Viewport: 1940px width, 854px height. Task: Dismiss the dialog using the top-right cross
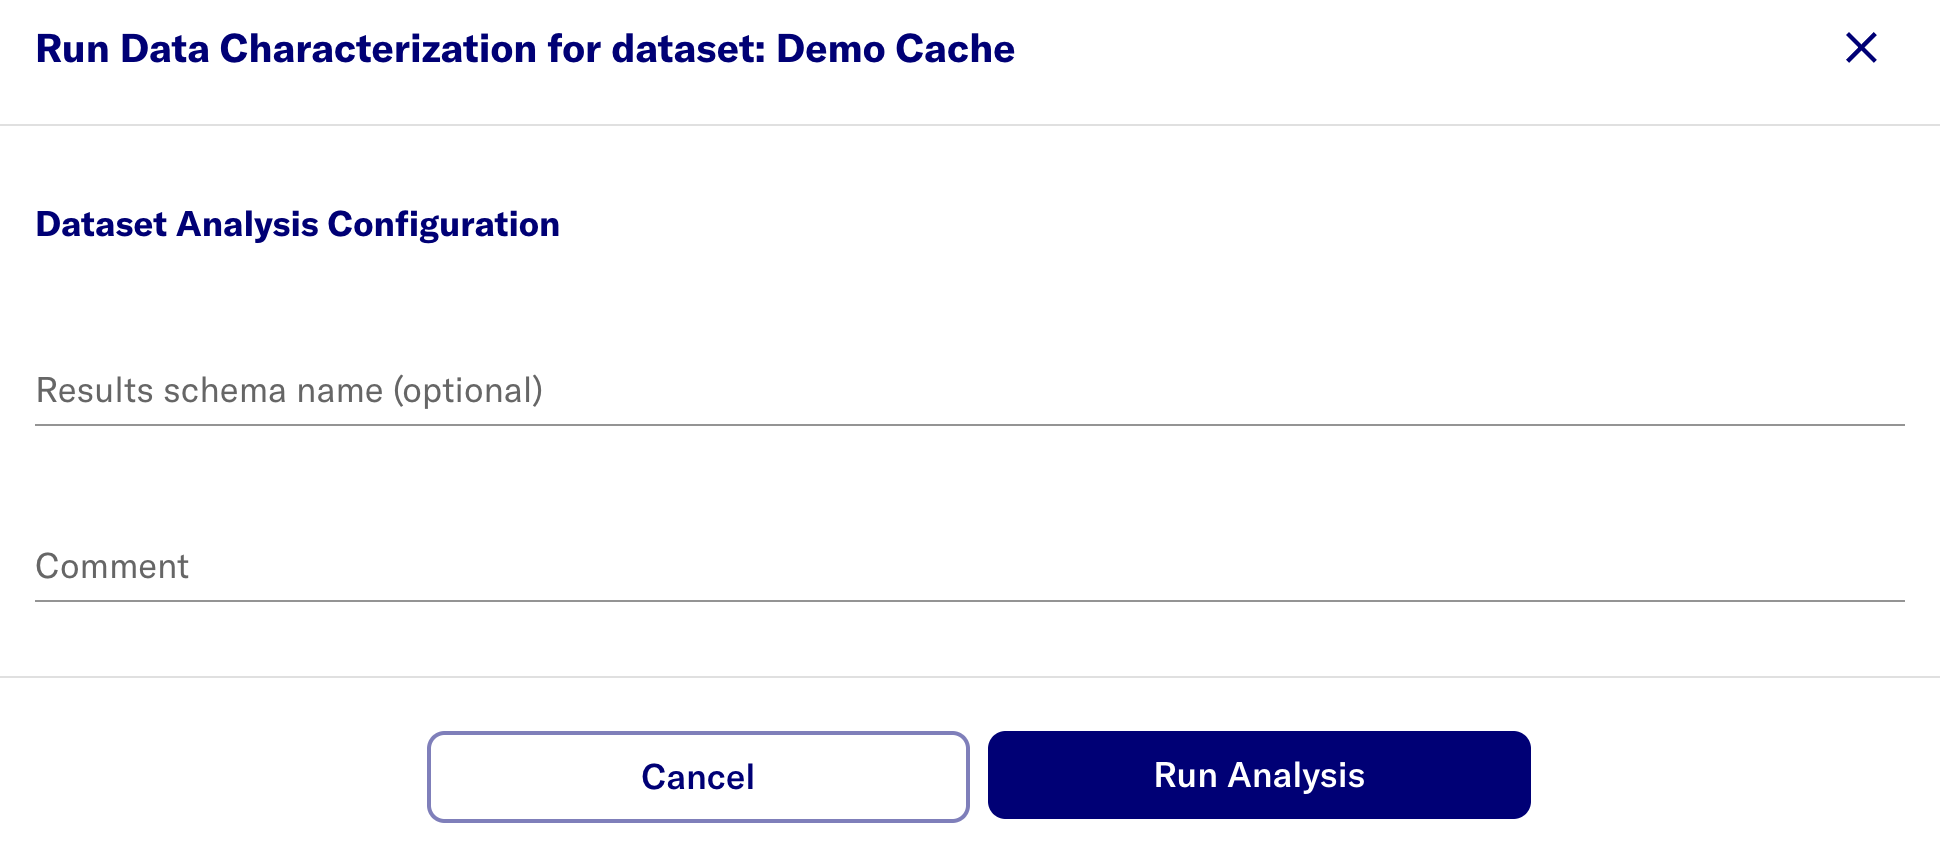coord(1860,48)
